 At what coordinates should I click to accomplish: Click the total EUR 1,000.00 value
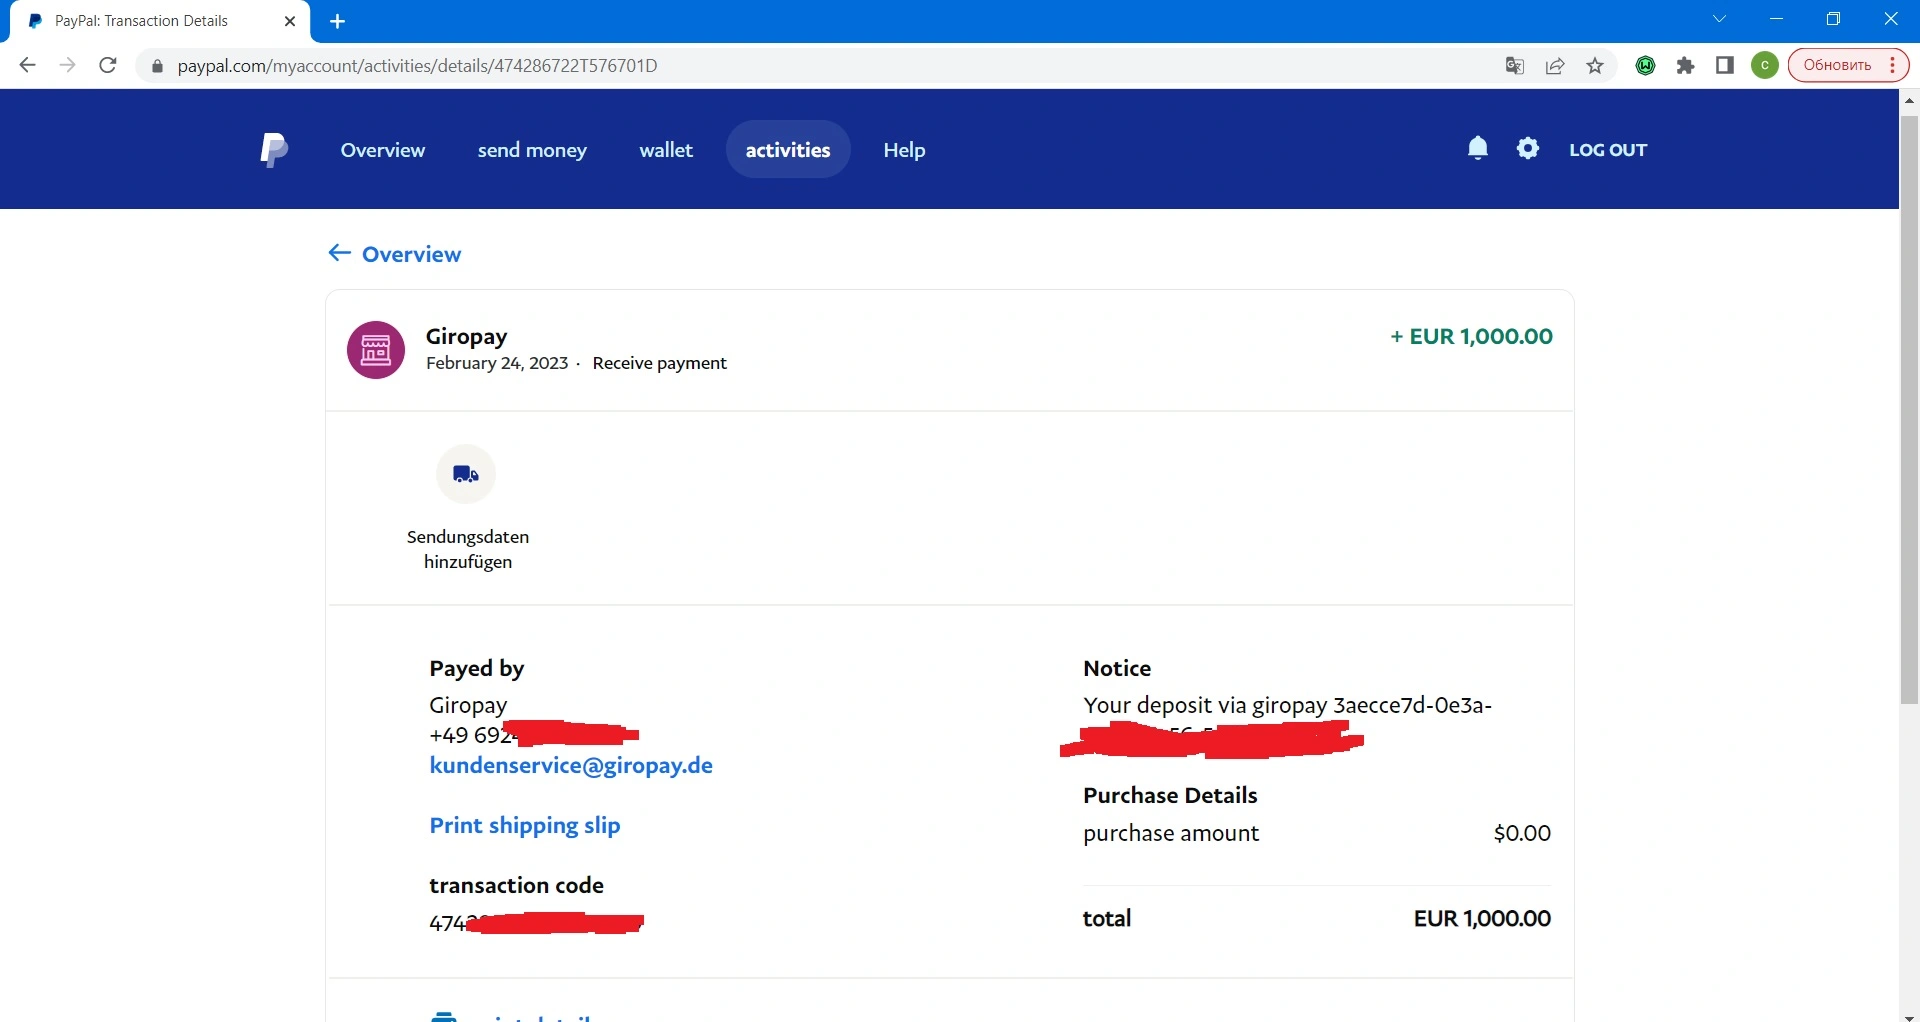click(x=1482, y=919)
